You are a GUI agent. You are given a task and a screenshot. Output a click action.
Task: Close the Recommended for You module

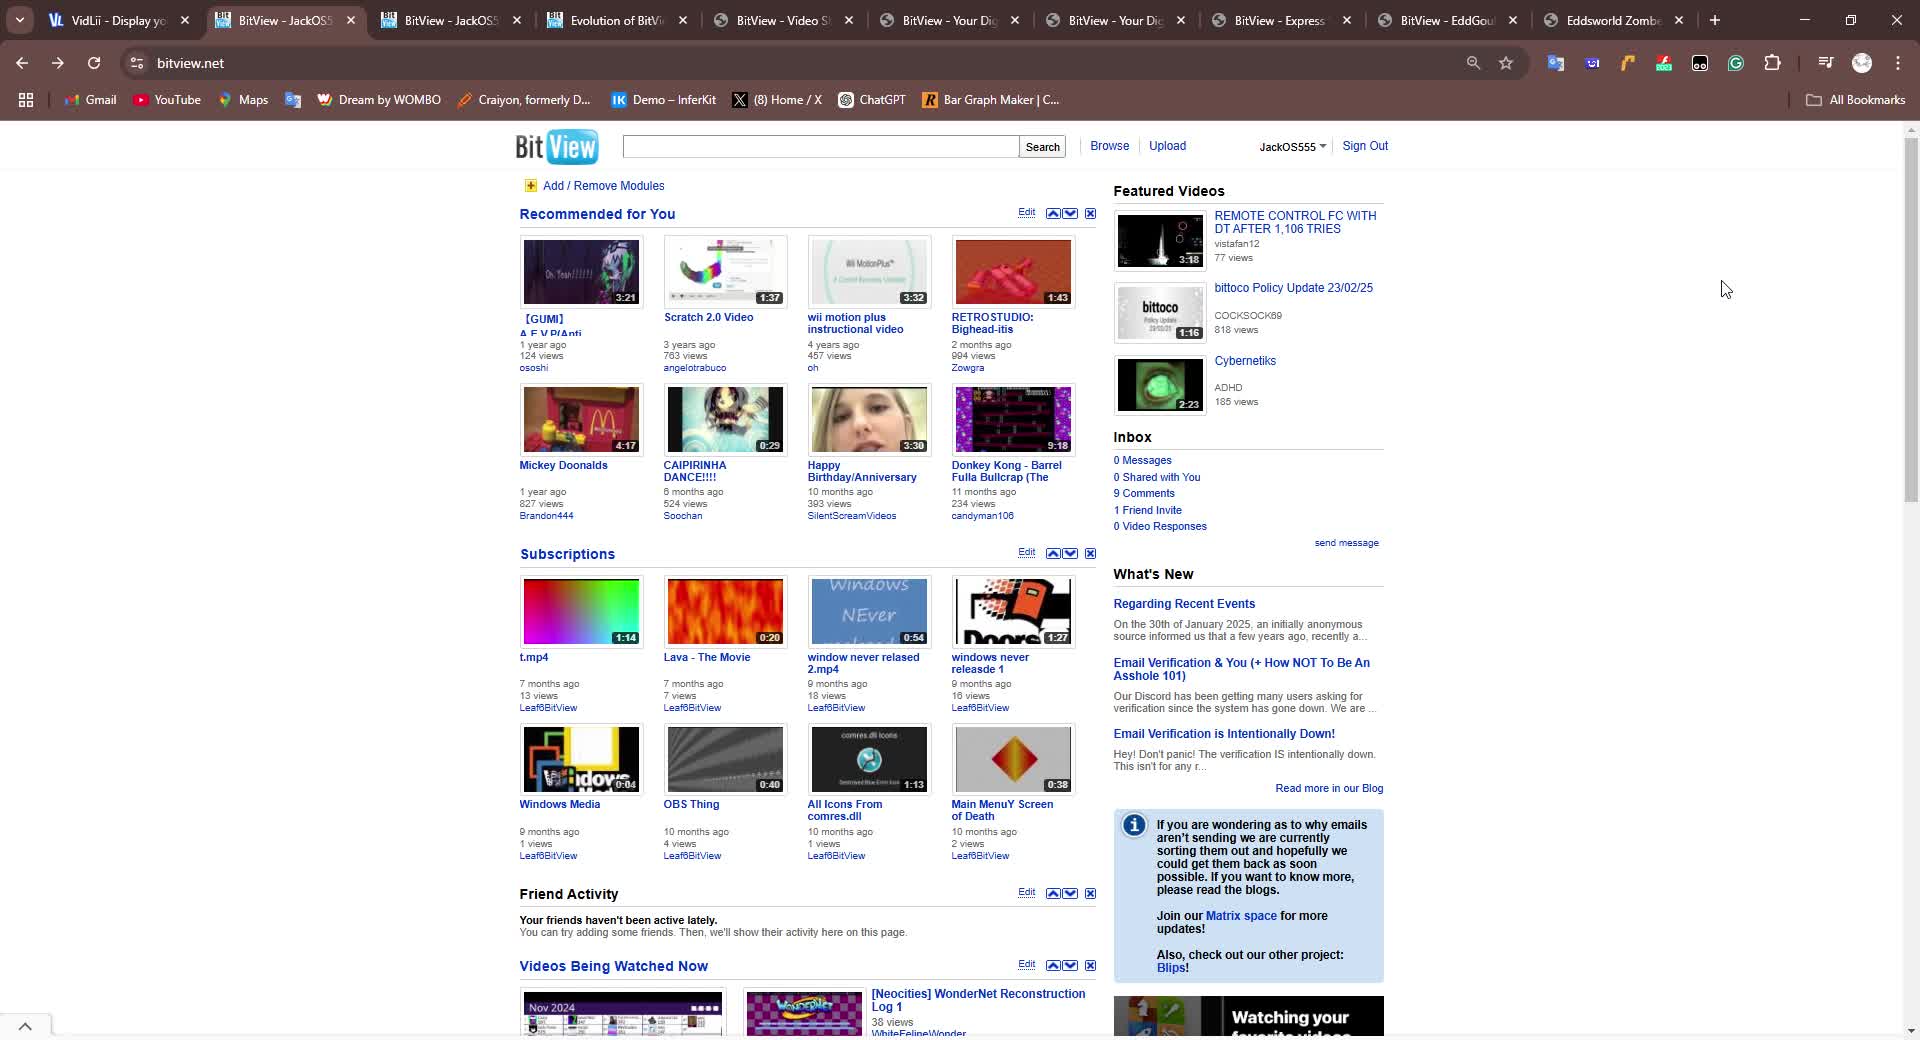(x=1090, y=213)
